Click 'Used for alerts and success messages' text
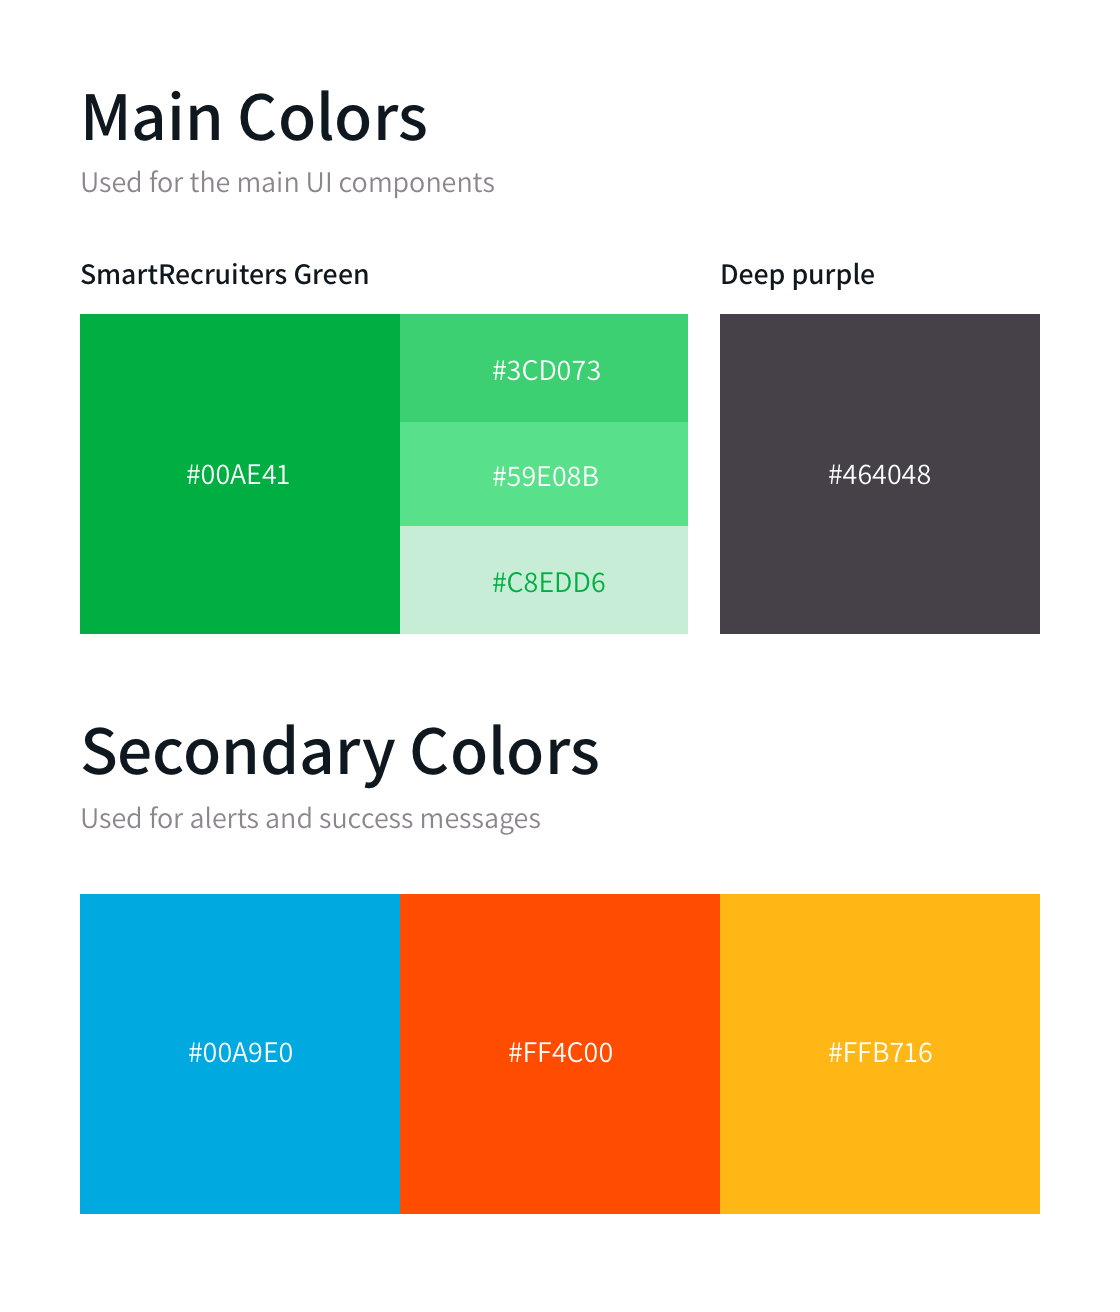 coord(311,819)
